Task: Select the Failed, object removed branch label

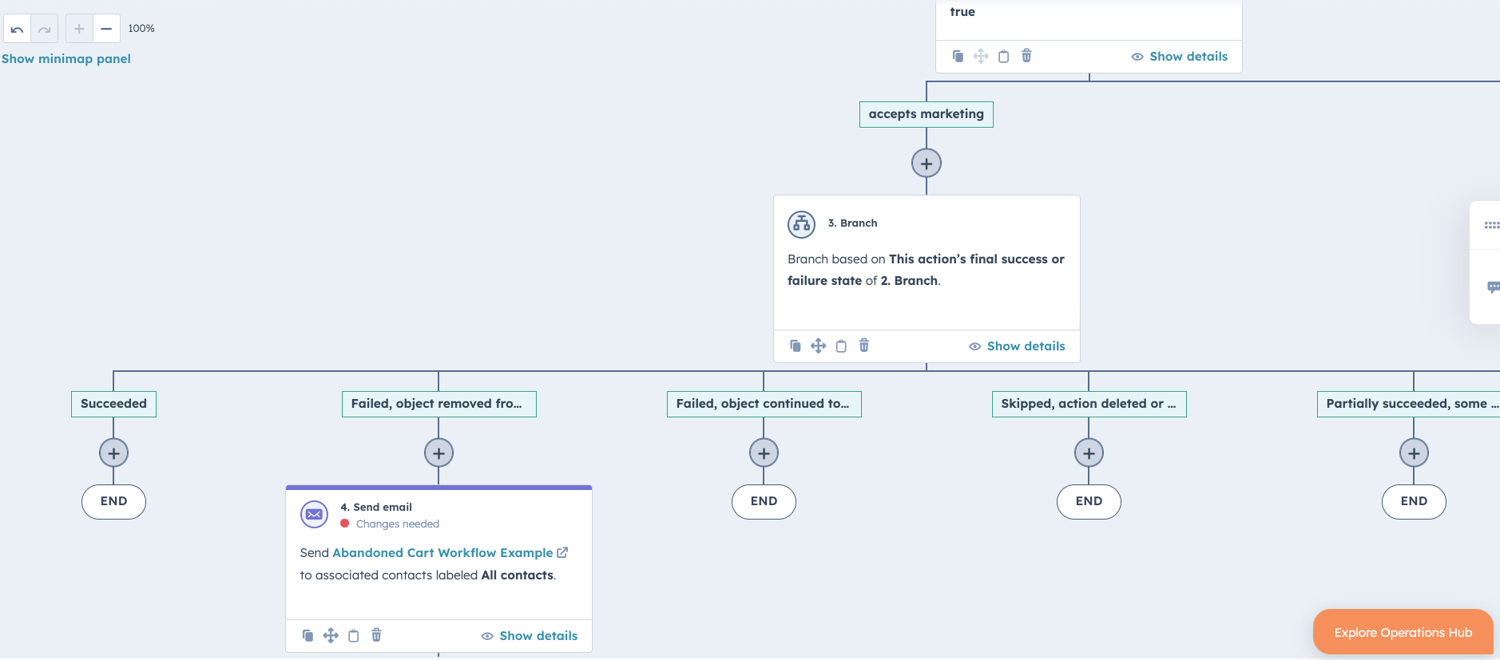Action: [x=439, y=404]
